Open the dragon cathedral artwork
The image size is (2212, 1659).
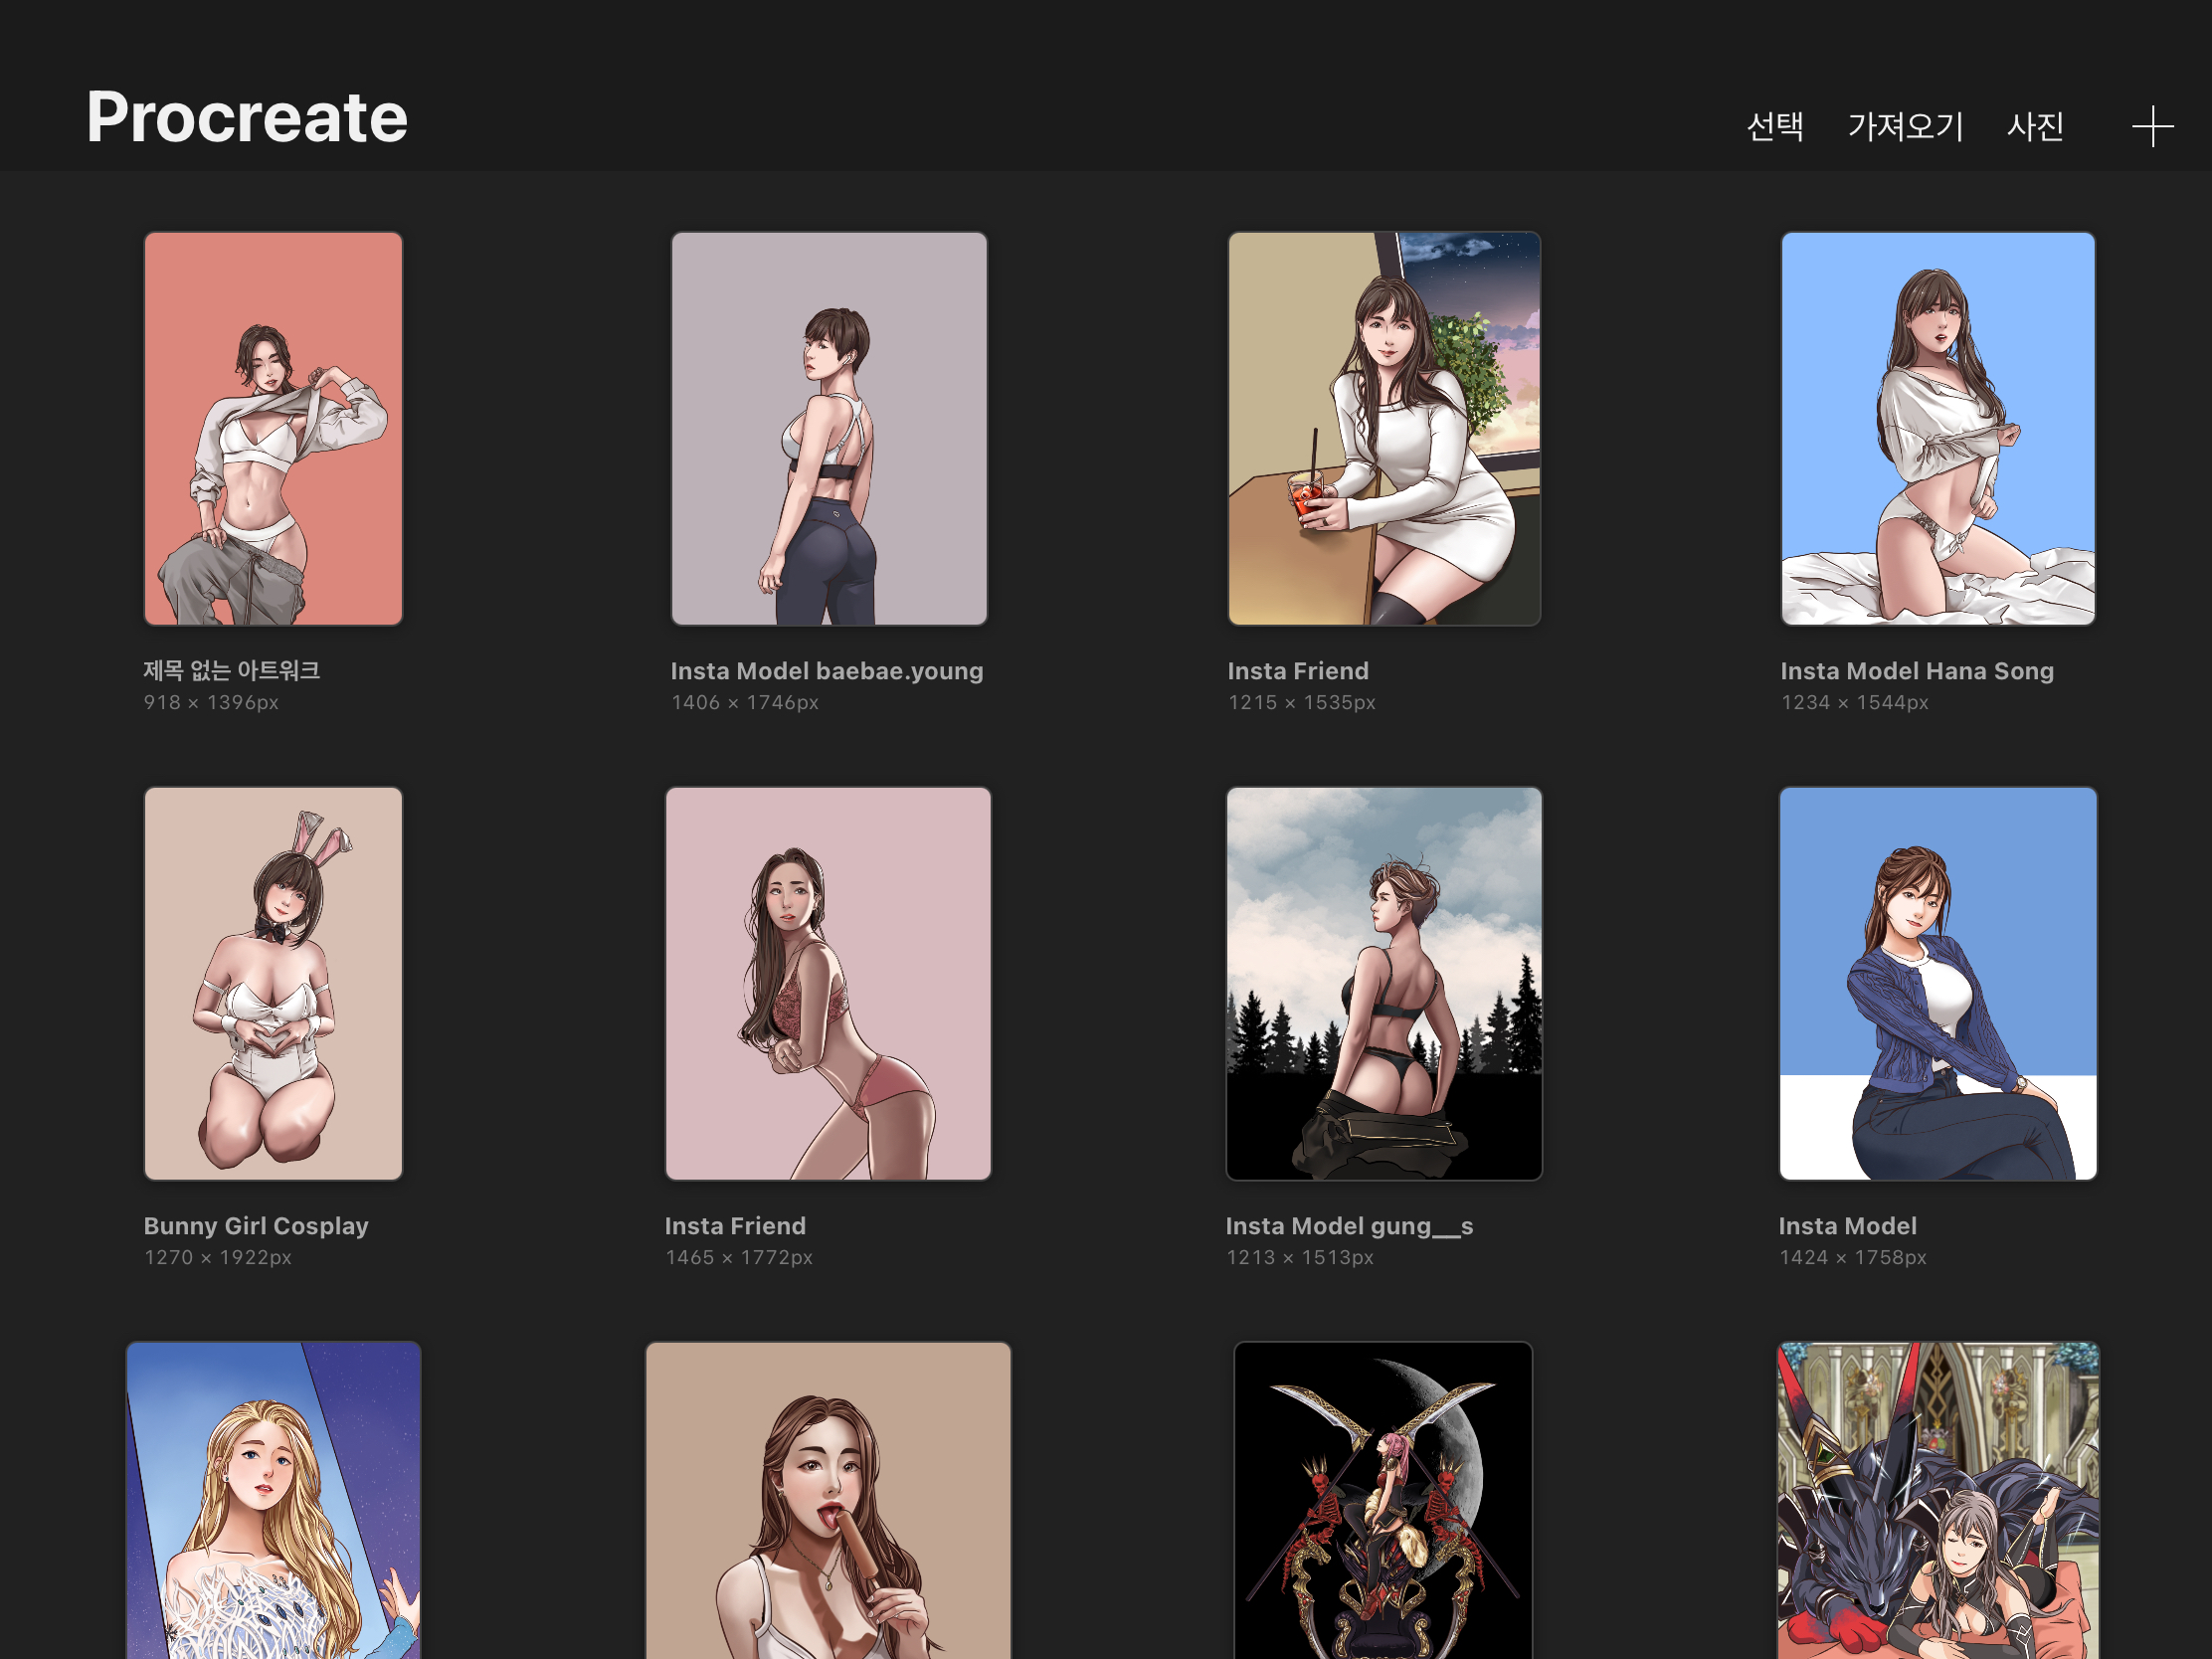(x=1937, y=1500)
